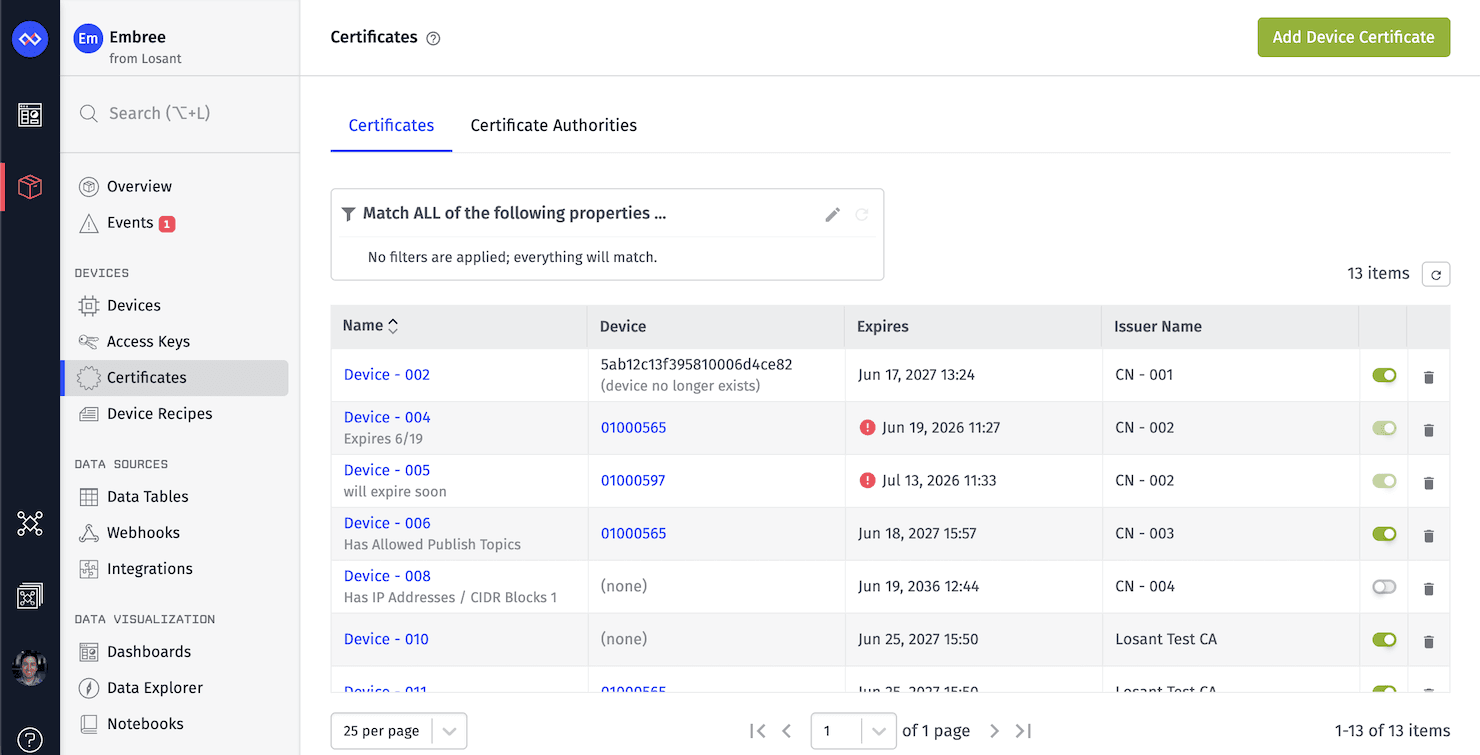Open the workflows network icon in rail

(30, 523)
